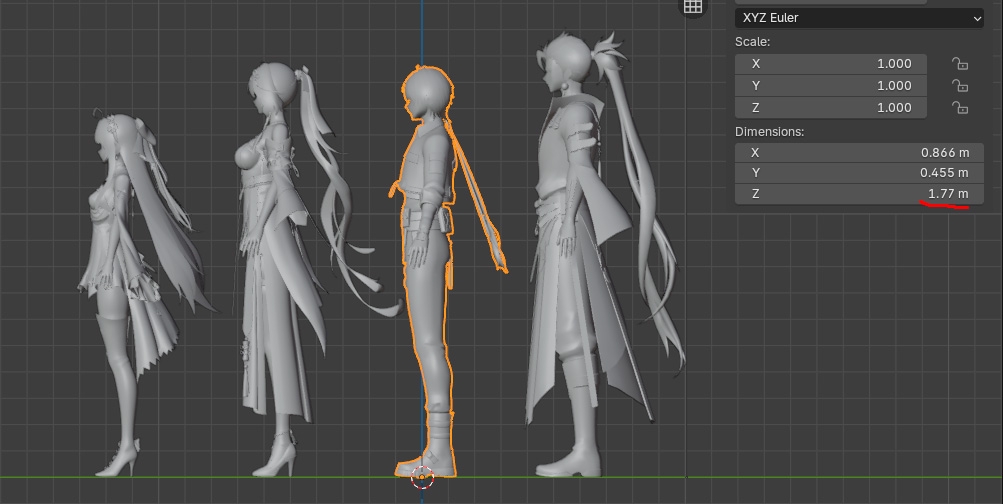Toggle the lock for Scale Z
1003x504 pixels.
(x=960, y=107)
